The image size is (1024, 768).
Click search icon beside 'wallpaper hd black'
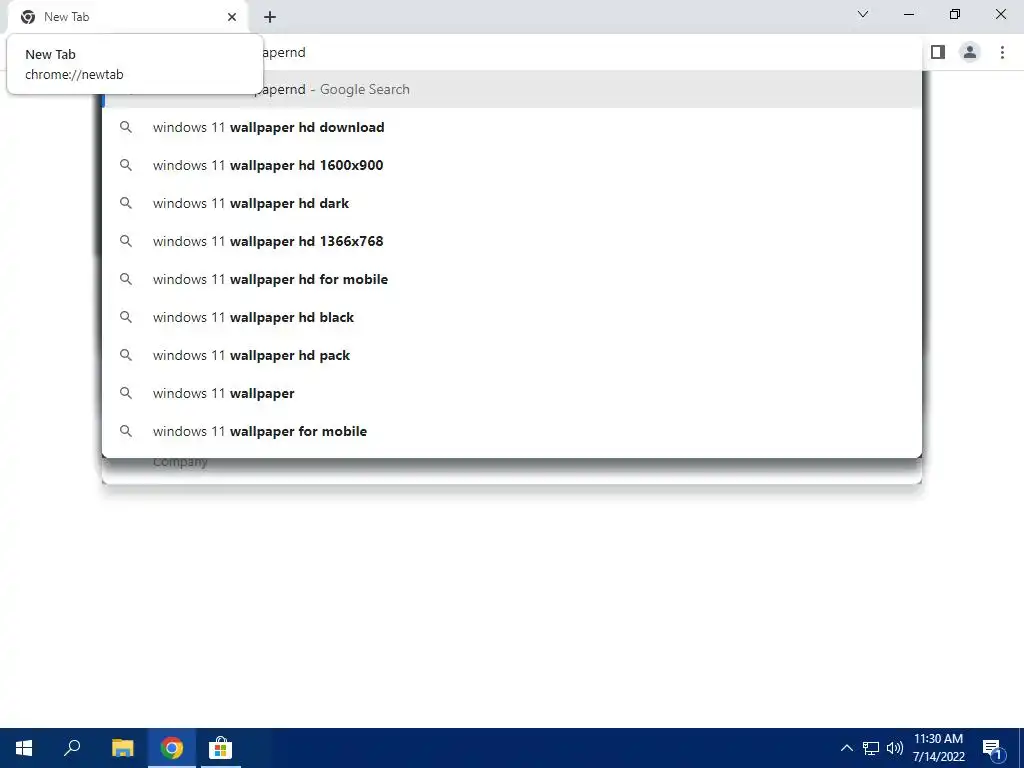[125, 317]
